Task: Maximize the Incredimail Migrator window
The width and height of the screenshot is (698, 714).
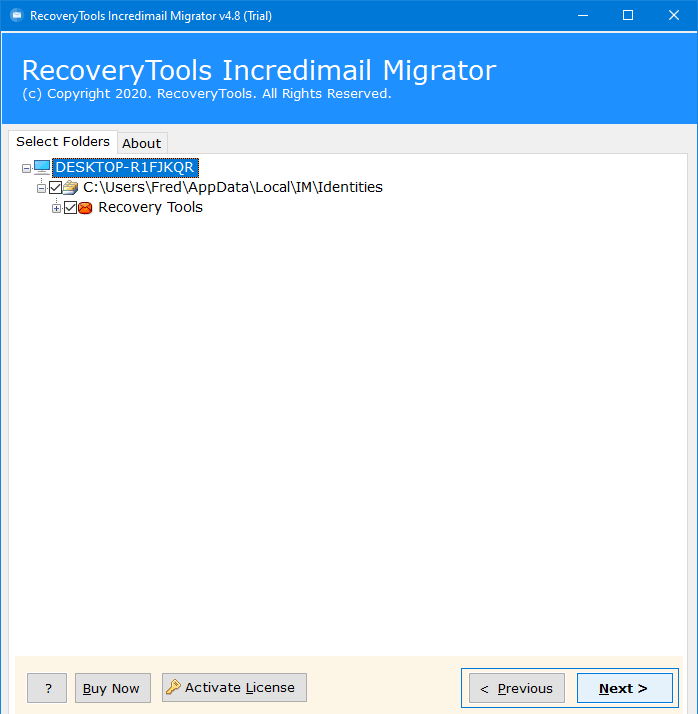Action: [628, 15]
